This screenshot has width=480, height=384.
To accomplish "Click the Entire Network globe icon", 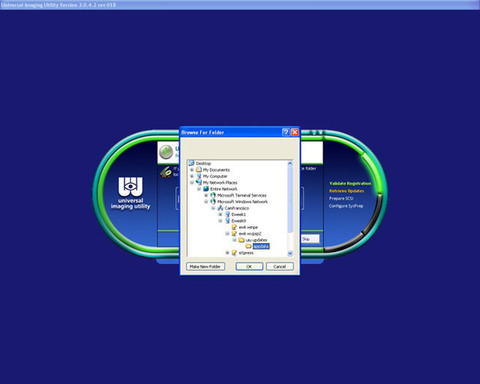I will click(206, 189).
